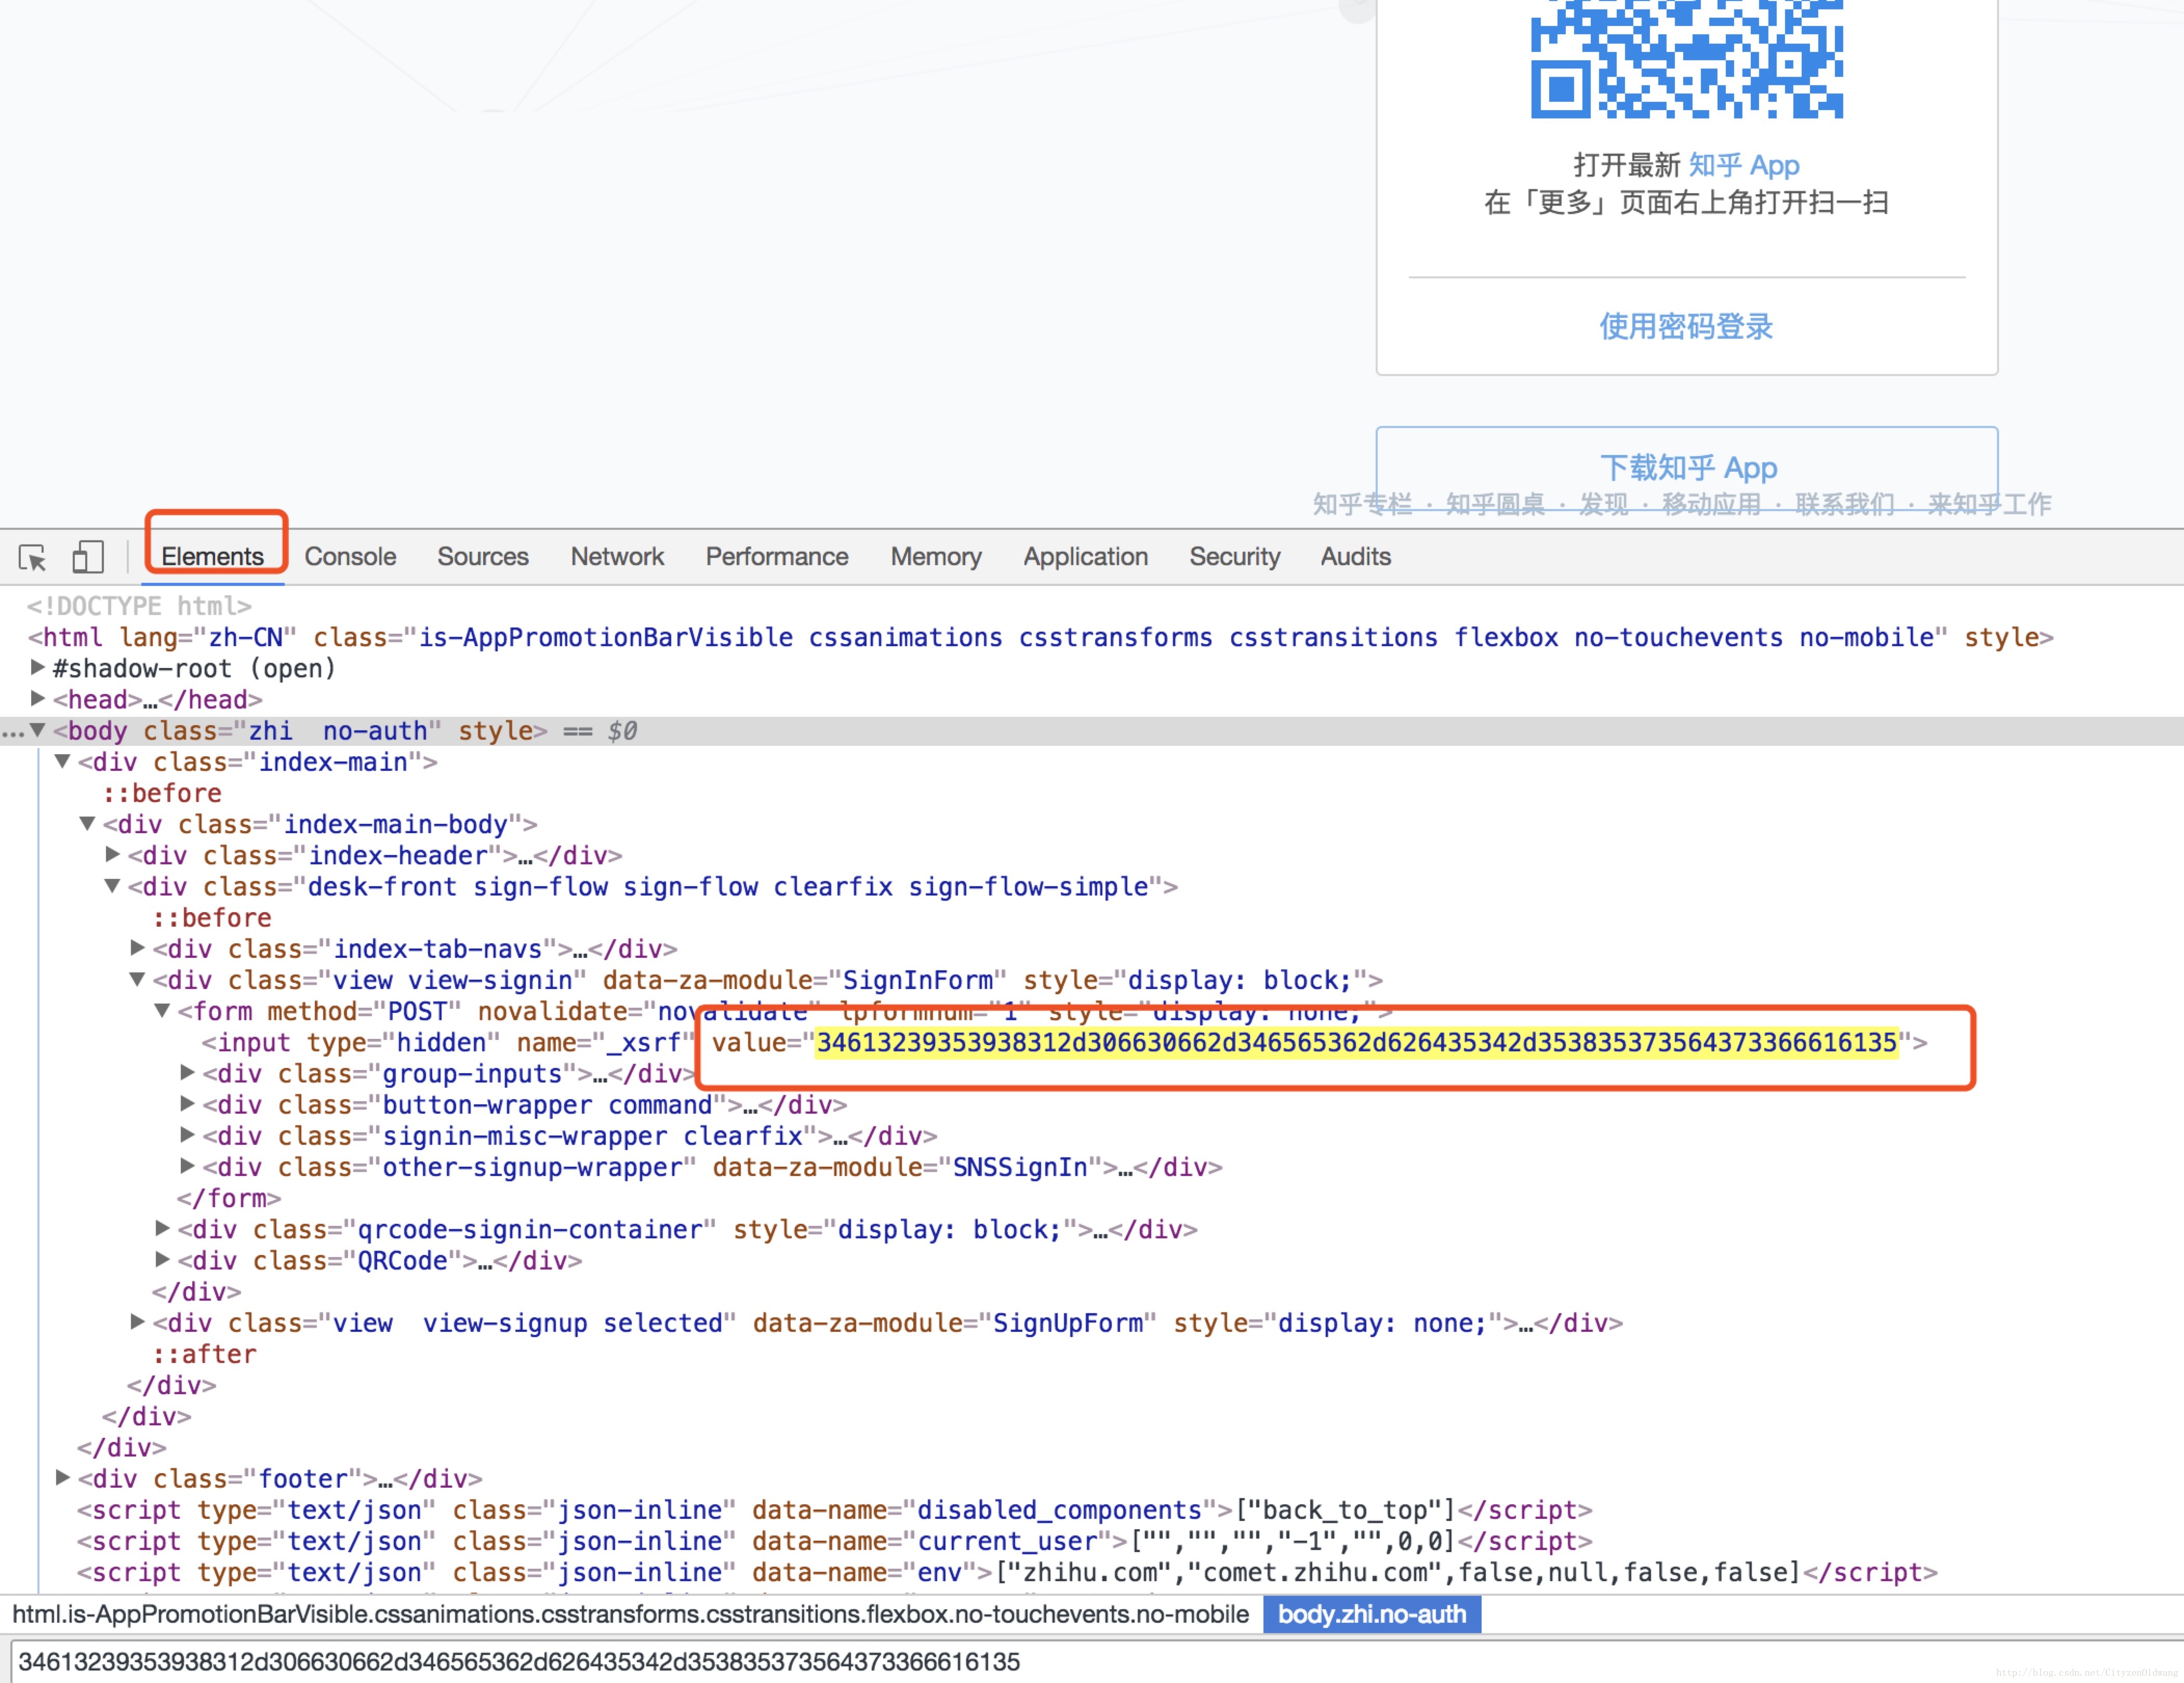This screenshot has height=1683, width=2184.
Task: Switch to the Memory tab
Action: click(936, 557)
